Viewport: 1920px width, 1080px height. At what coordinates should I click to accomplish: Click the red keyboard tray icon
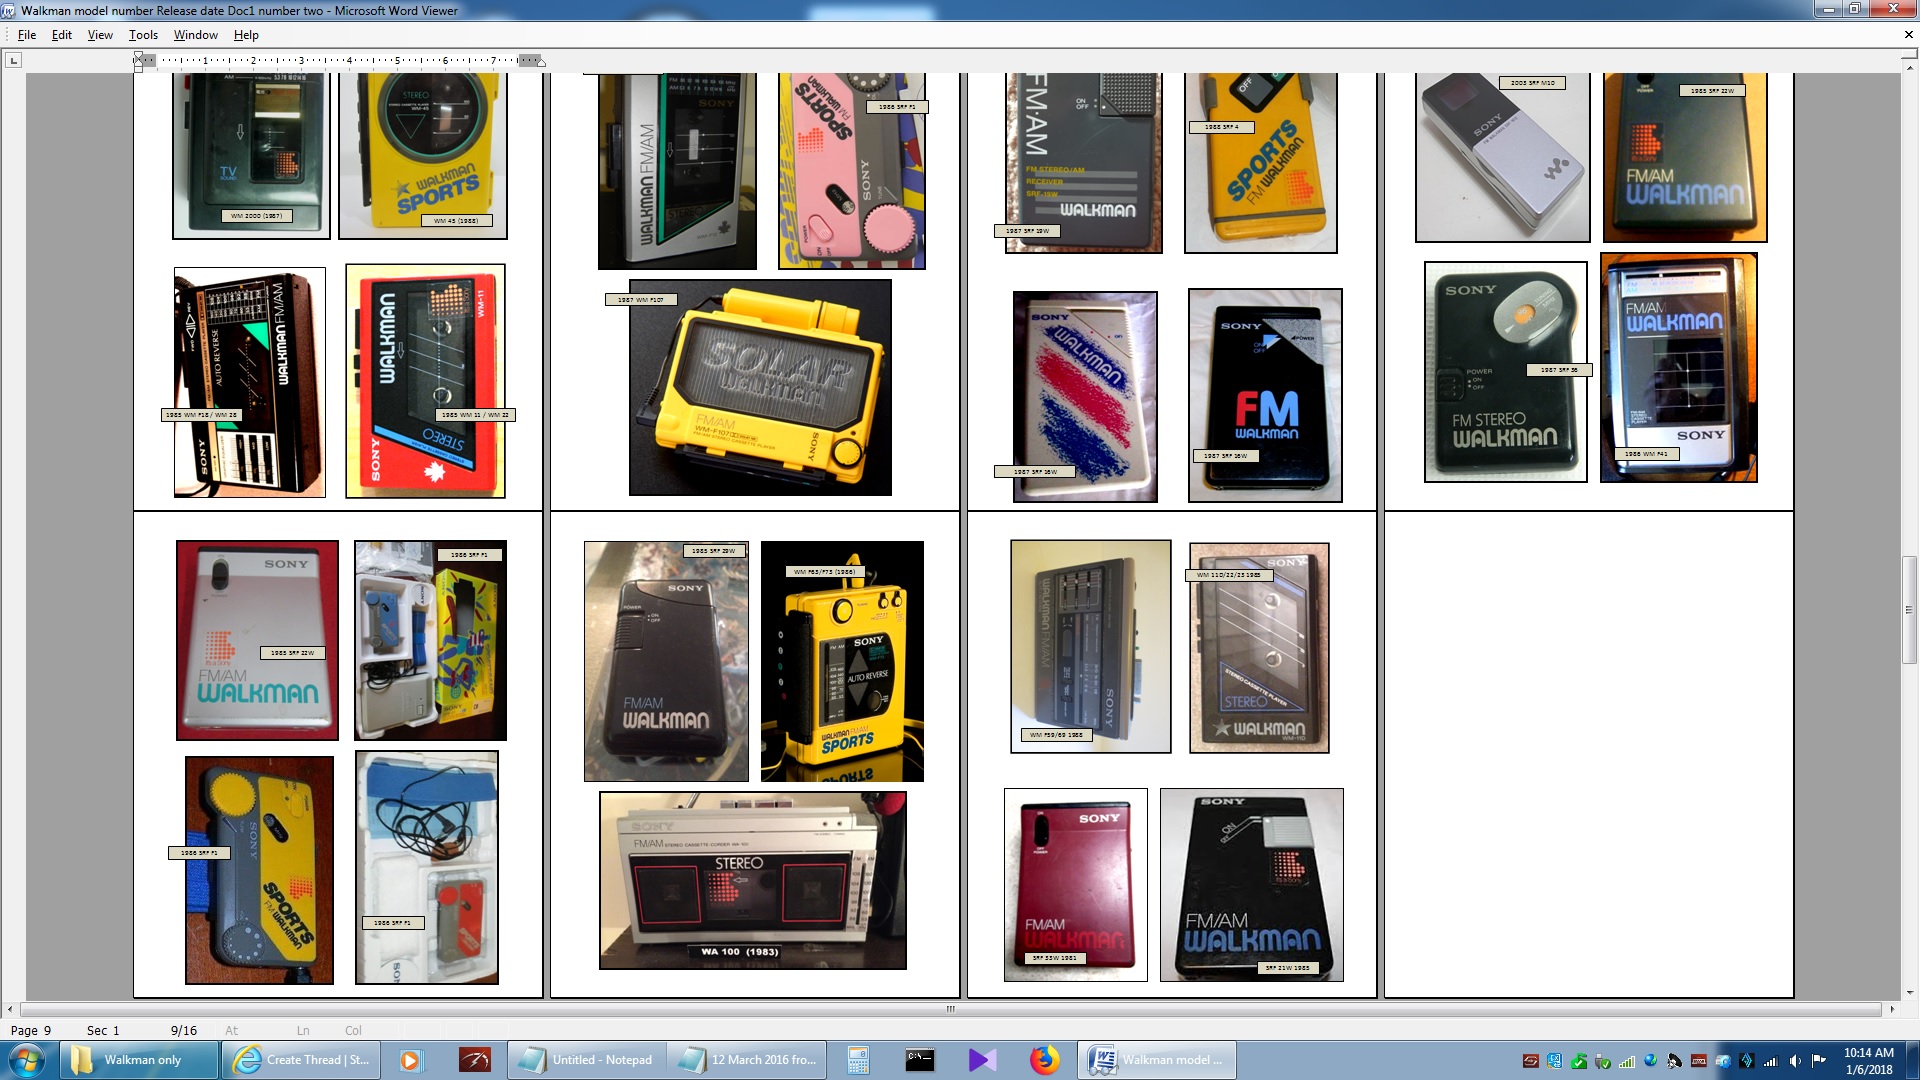(x=1699, y=1061)
